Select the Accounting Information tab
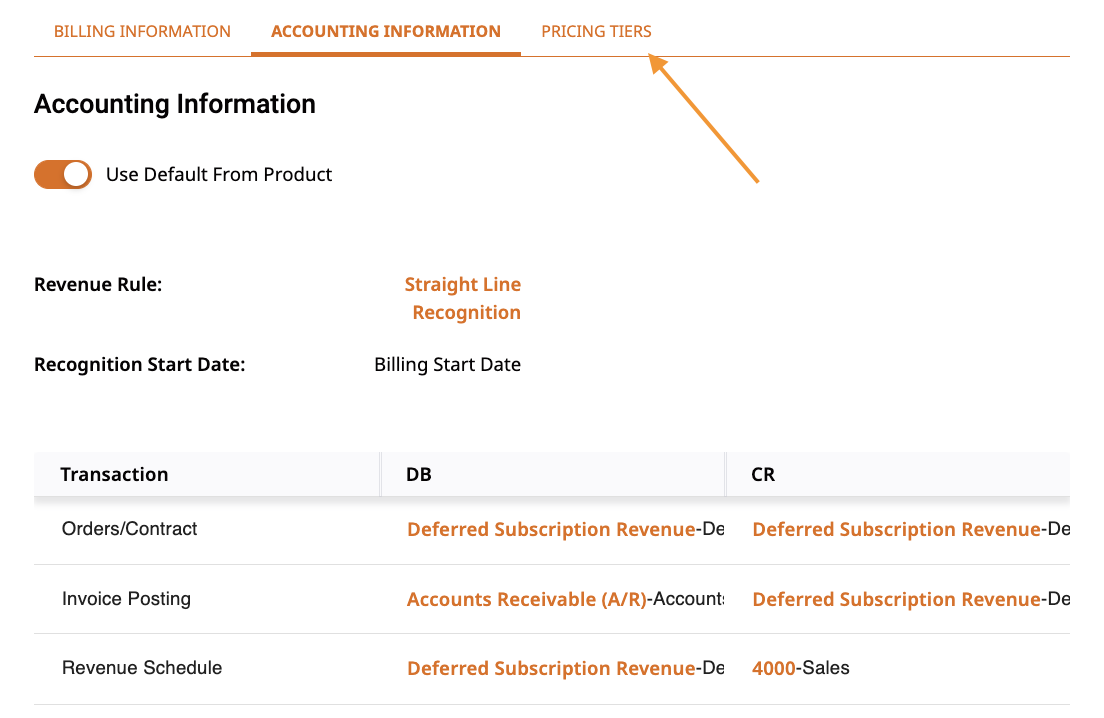1104x718 pixels. (x=386, y=32)
